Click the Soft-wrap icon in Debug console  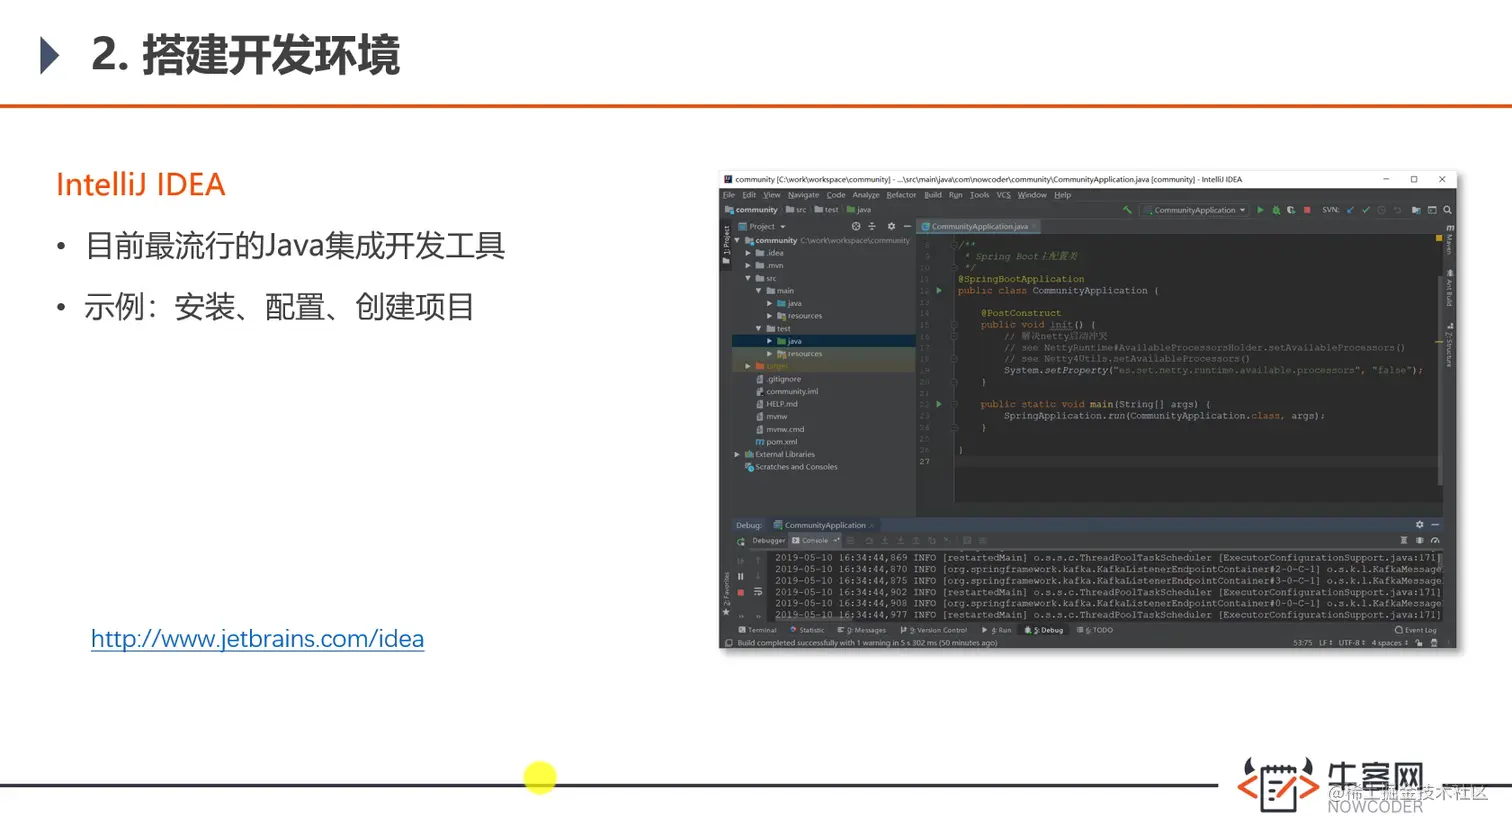(x=758, y=592)
